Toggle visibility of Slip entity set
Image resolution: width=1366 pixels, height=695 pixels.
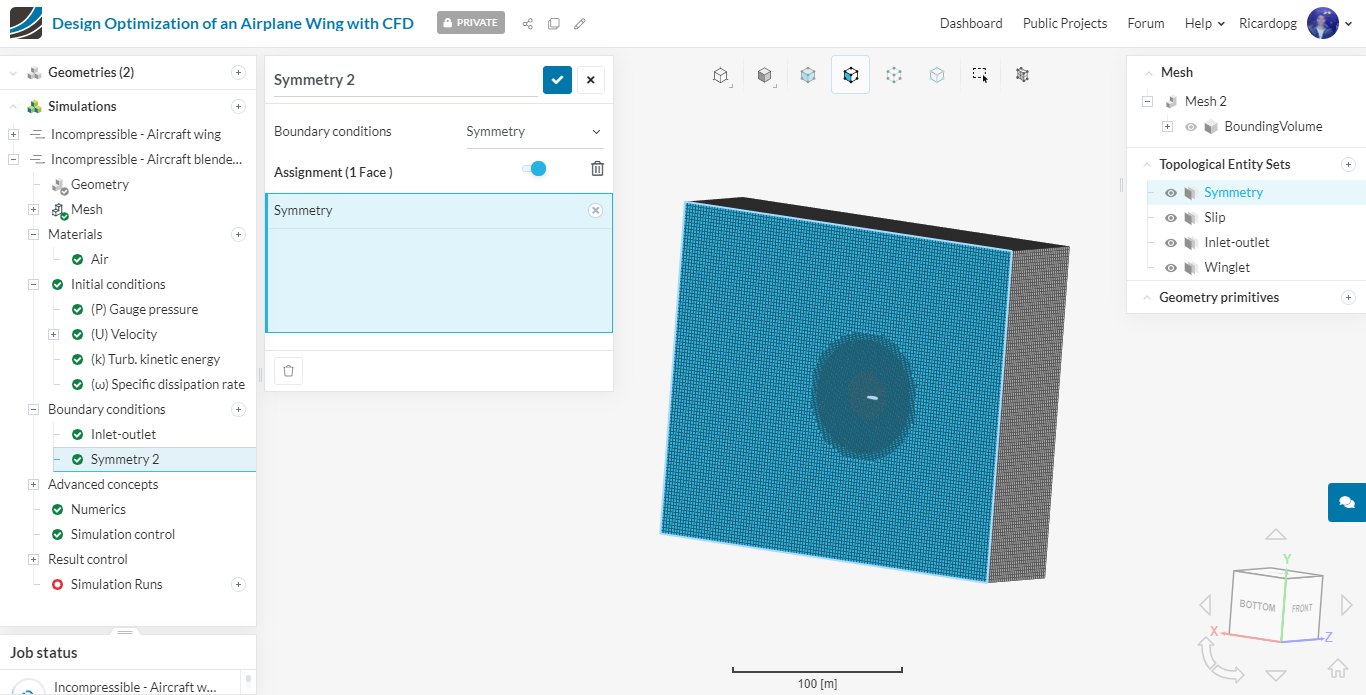(1171, 218)
